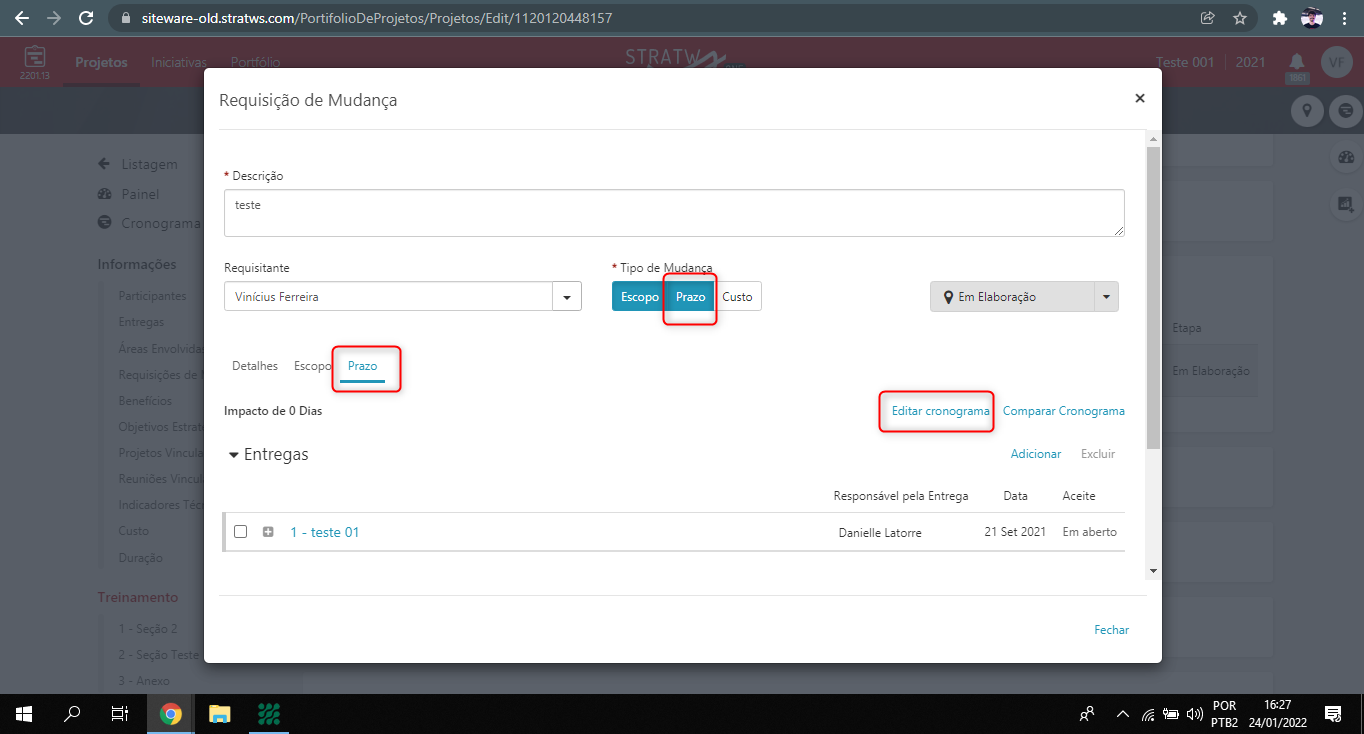Click the volume icon in the system tray

pos(1193,714)
